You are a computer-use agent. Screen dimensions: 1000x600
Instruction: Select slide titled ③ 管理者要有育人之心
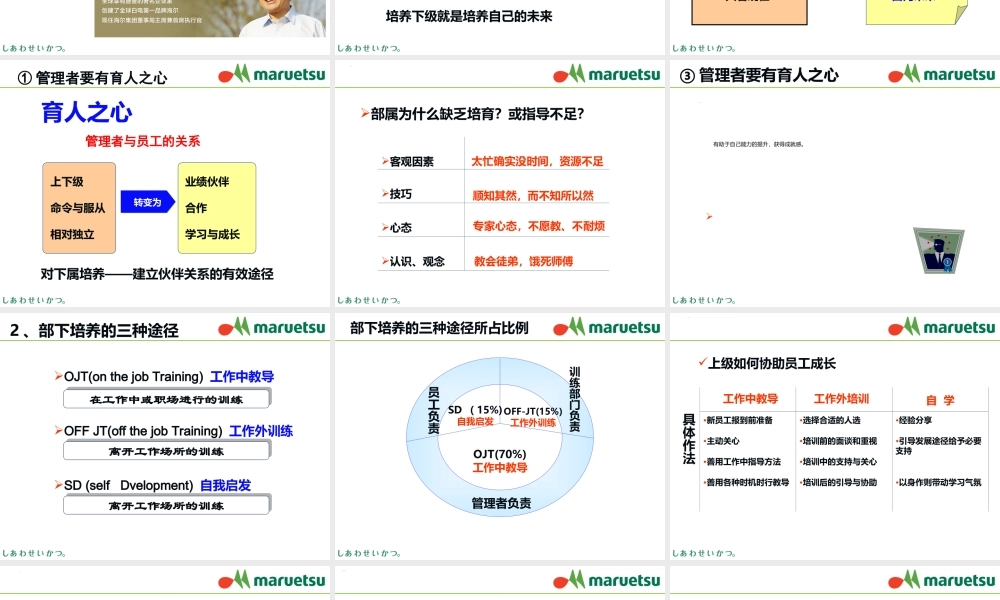pyautogui.click(x=835, y=184)
